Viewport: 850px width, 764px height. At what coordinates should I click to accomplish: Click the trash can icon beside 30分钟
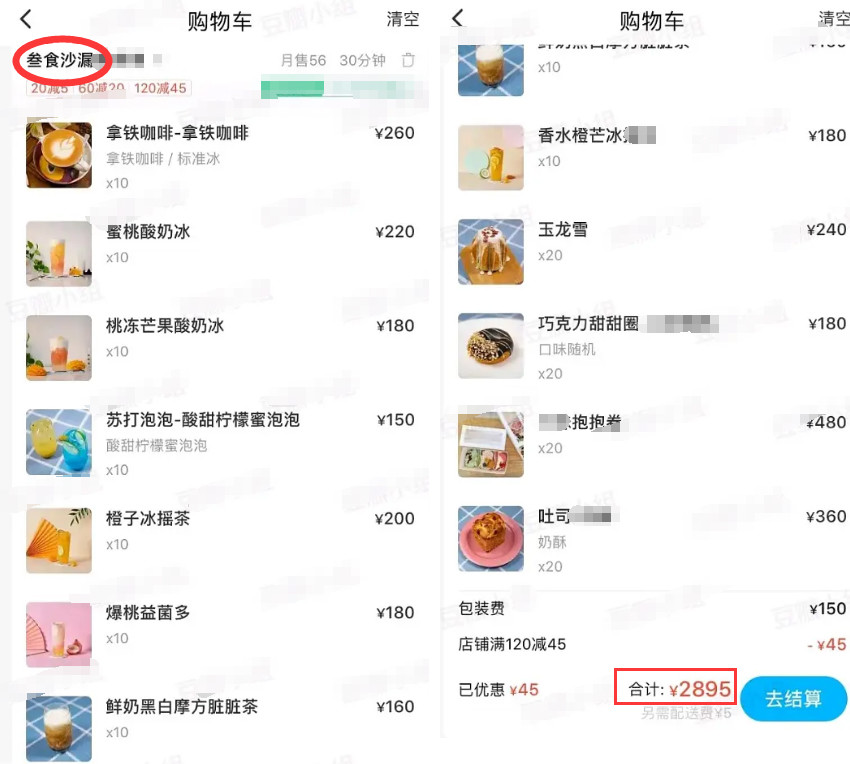408,60
